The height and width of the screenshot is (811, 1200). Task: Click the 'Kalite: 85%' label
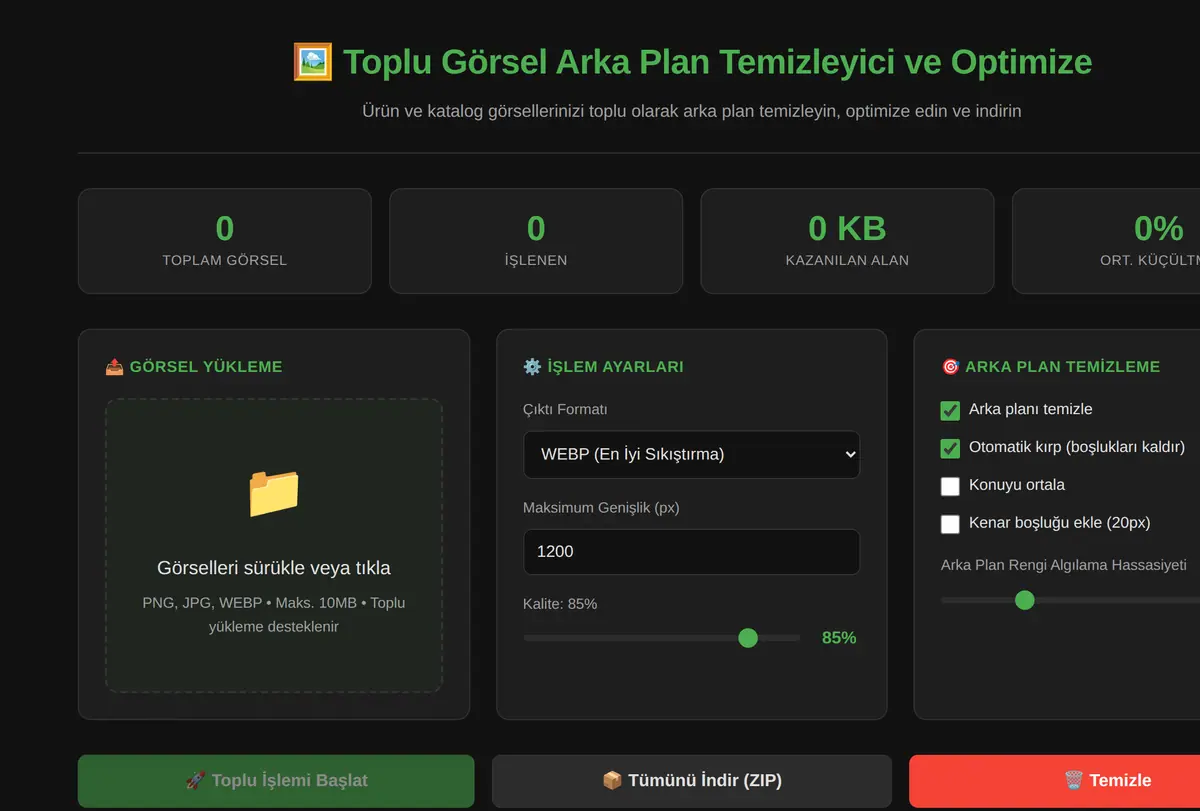pos(560,604)
